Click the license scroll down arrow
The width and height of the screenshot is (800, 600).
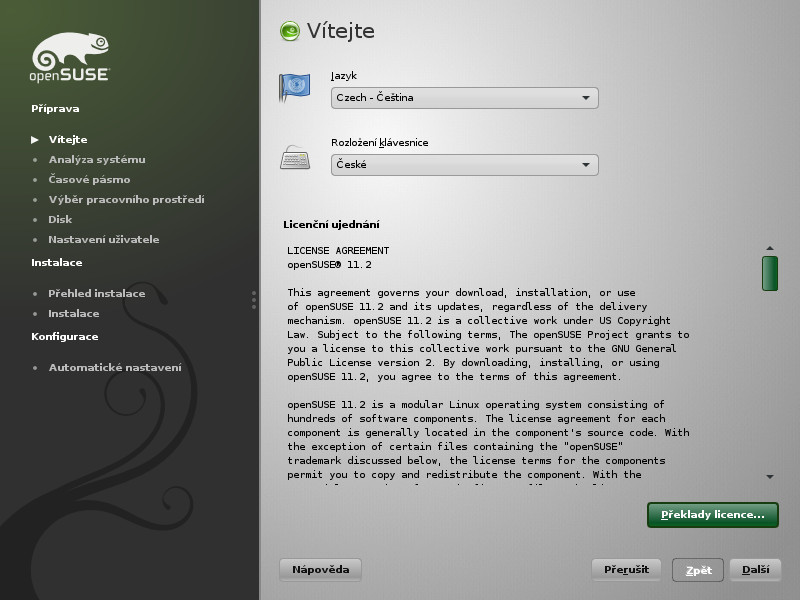(770, 477)
